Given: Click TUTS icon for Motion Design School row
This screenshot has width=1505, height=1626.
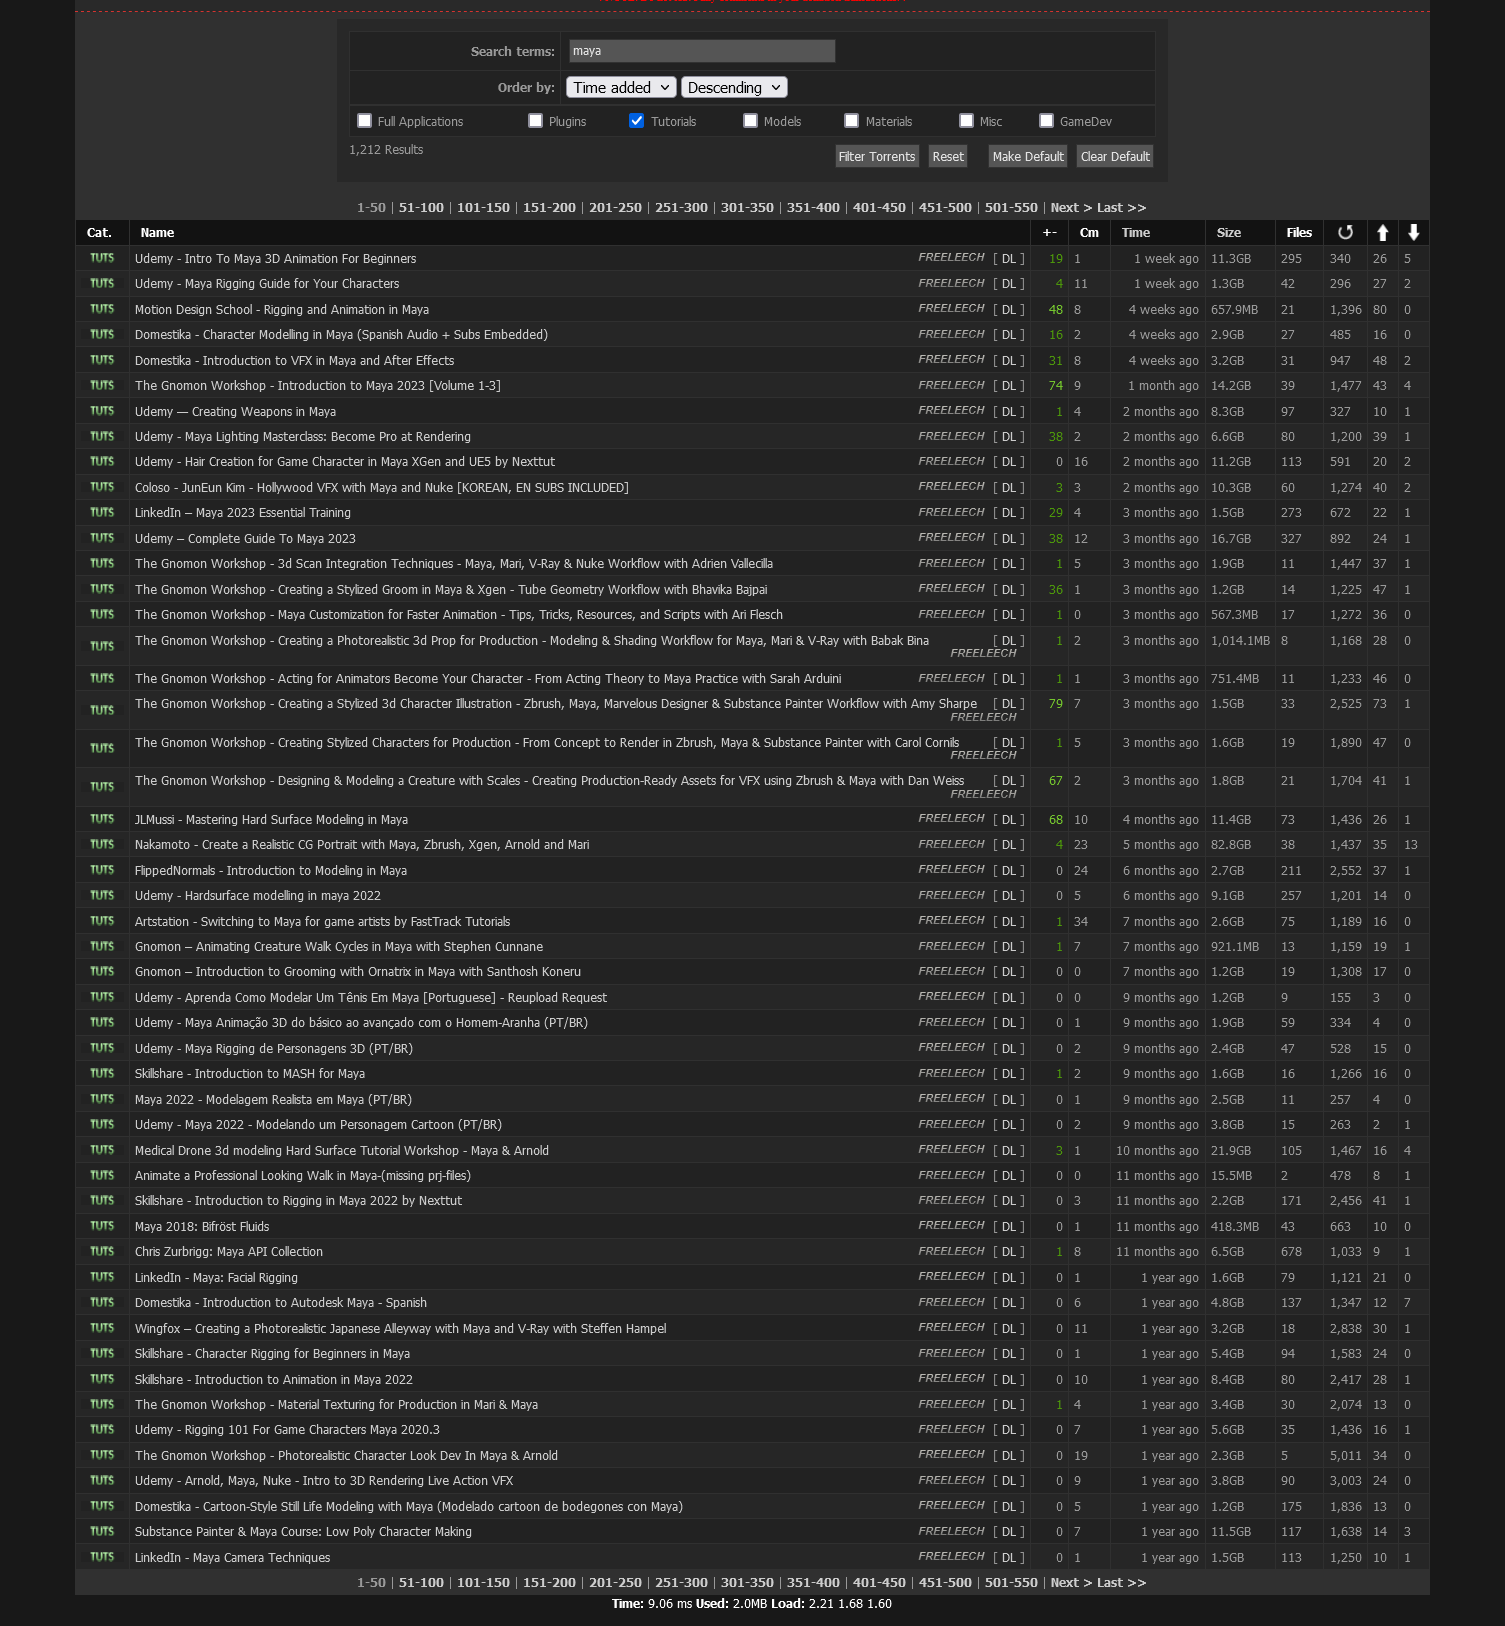Looking at the screenshot, I should coord(102,309).
